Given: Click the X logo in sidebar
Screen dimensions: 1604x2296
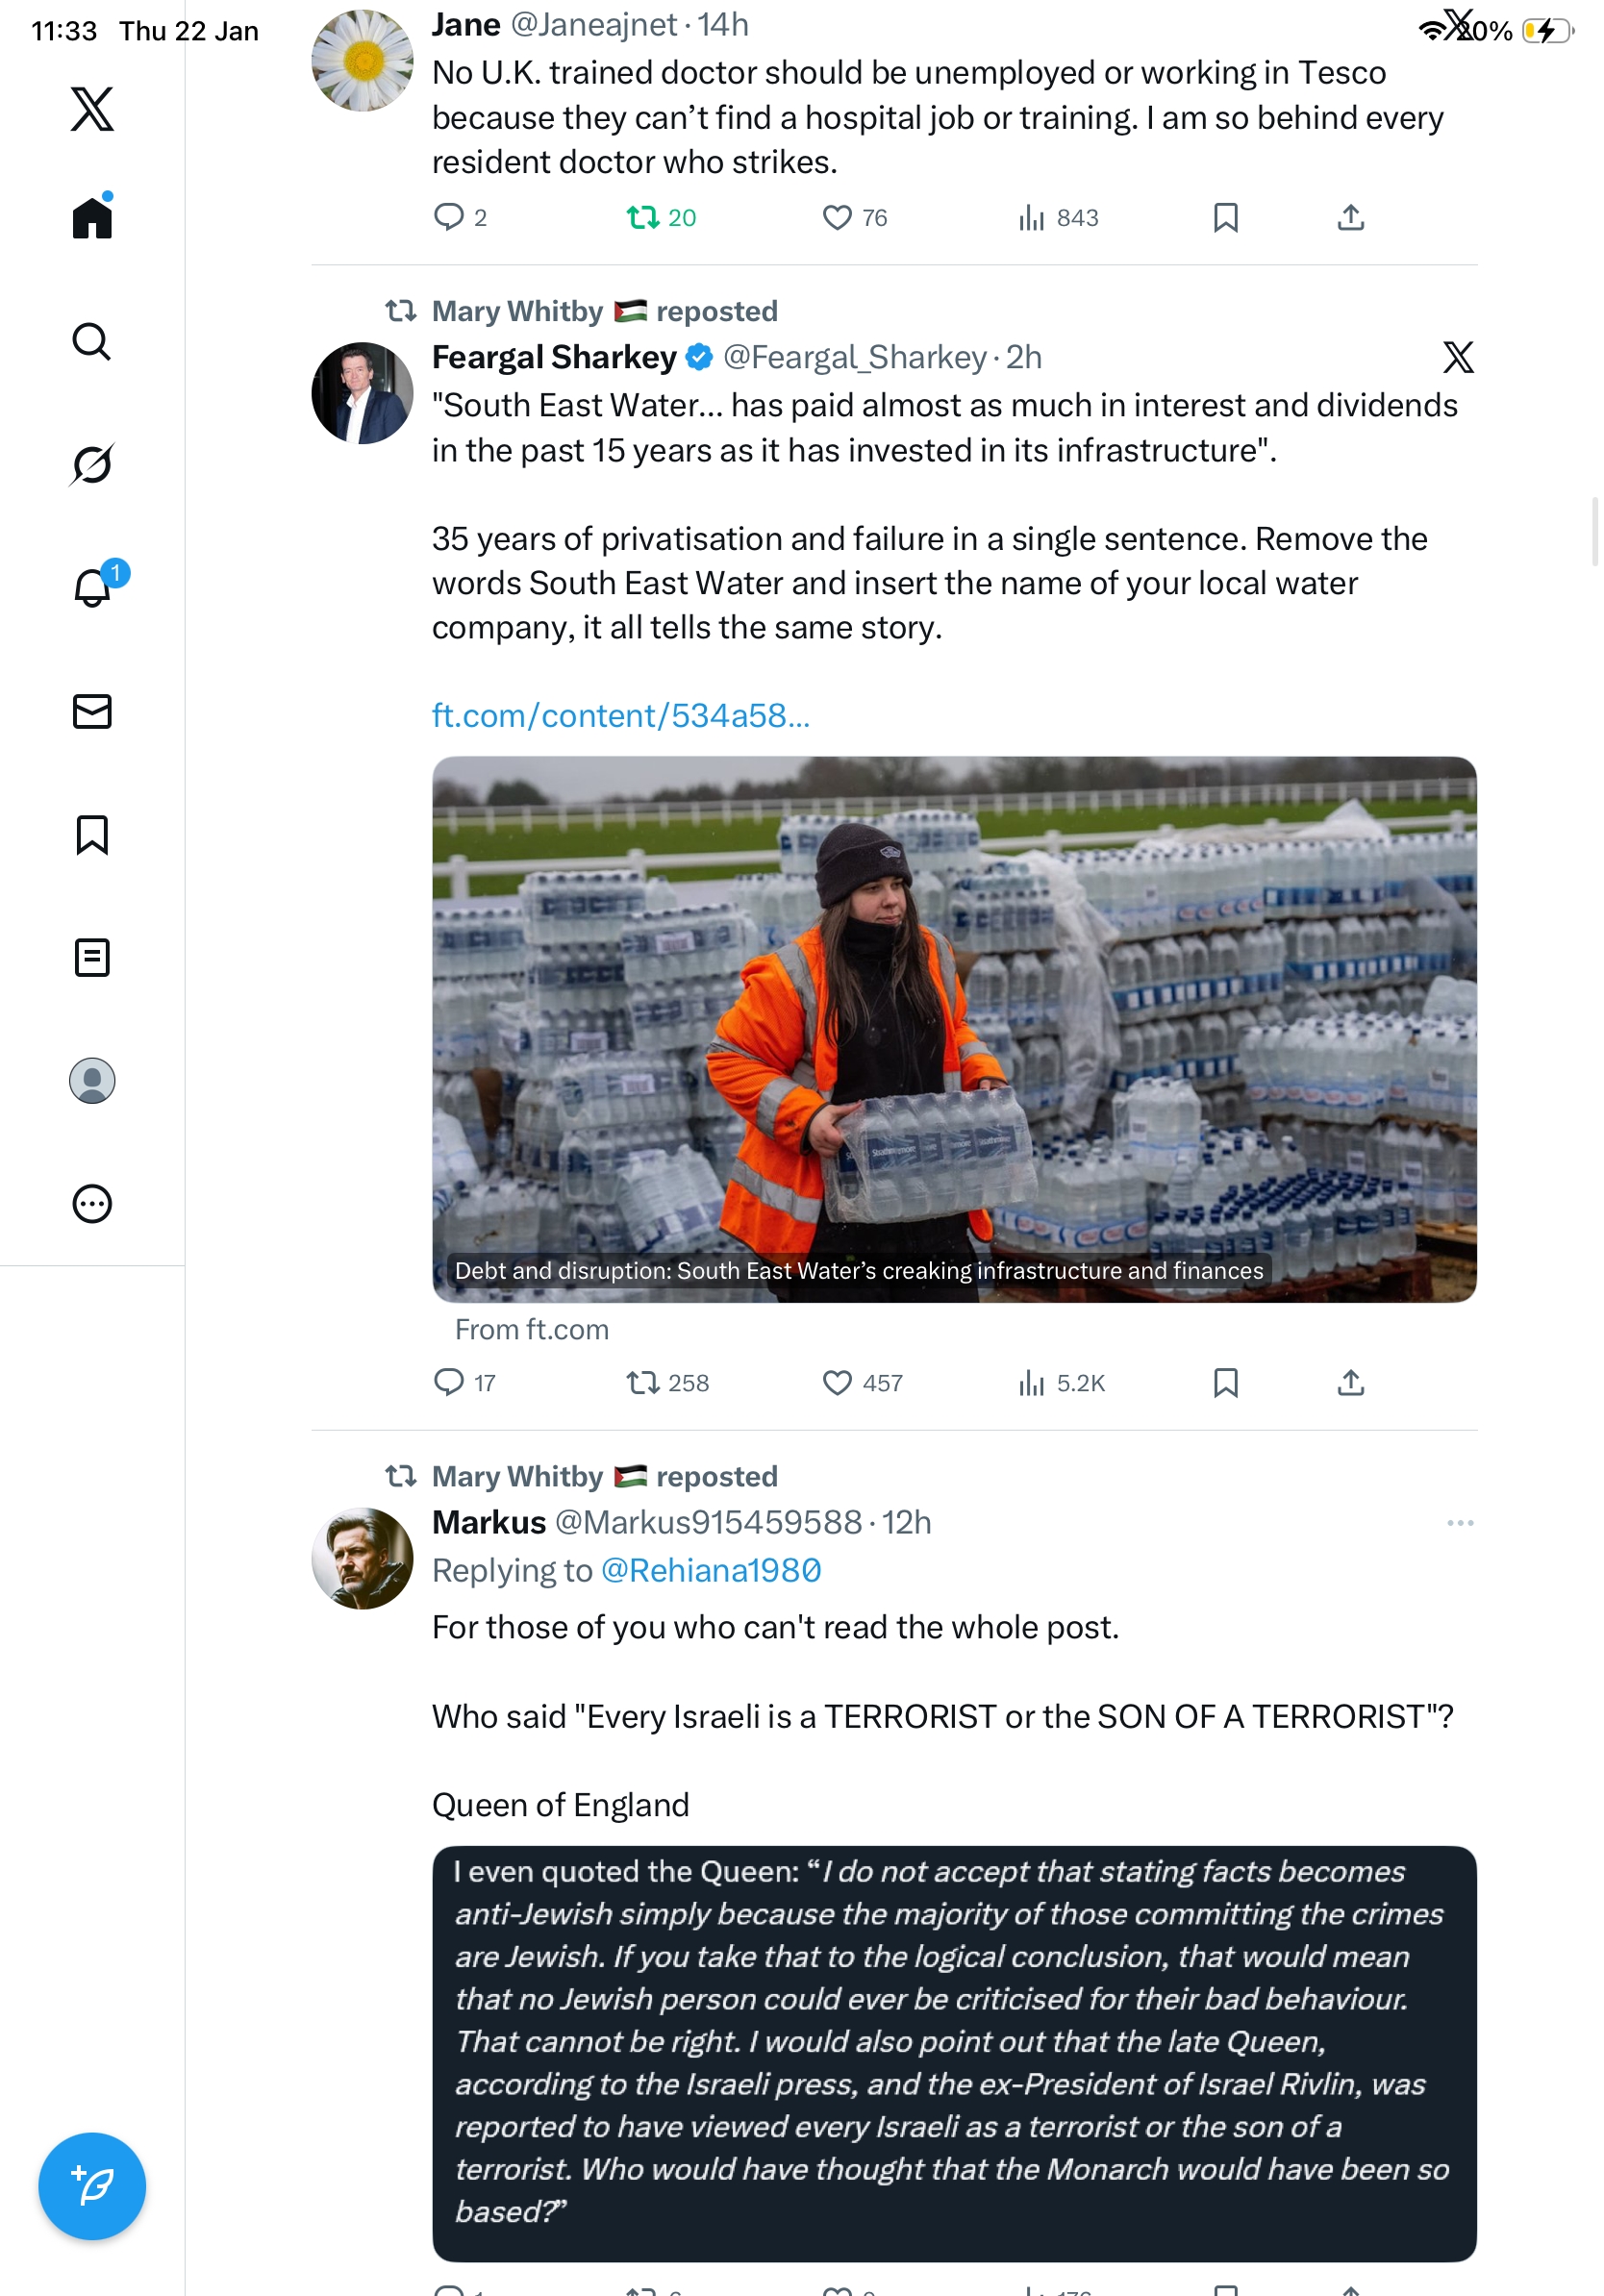Looking at the screenshot, I should pos(92,109).
